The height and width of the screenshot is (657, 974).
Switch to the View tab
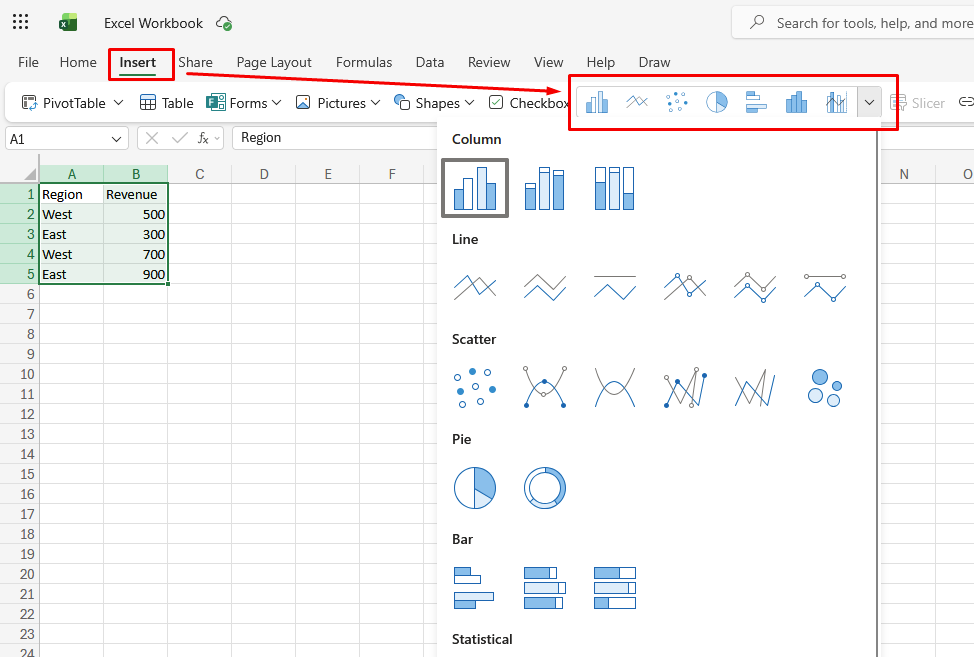click(548, 62)
